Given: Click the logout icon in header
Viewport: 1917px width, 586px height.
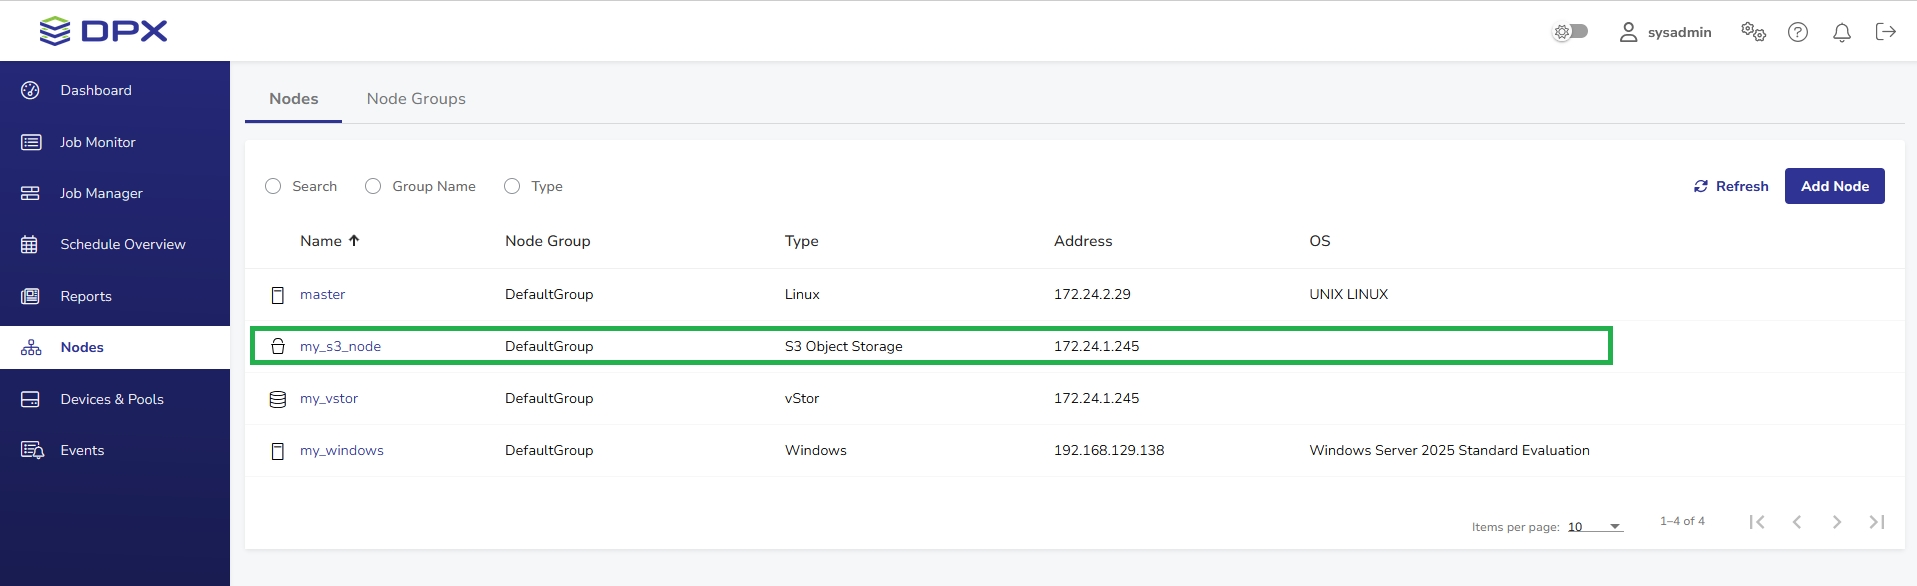Looking at the screenshot, I should [1885, 32].
